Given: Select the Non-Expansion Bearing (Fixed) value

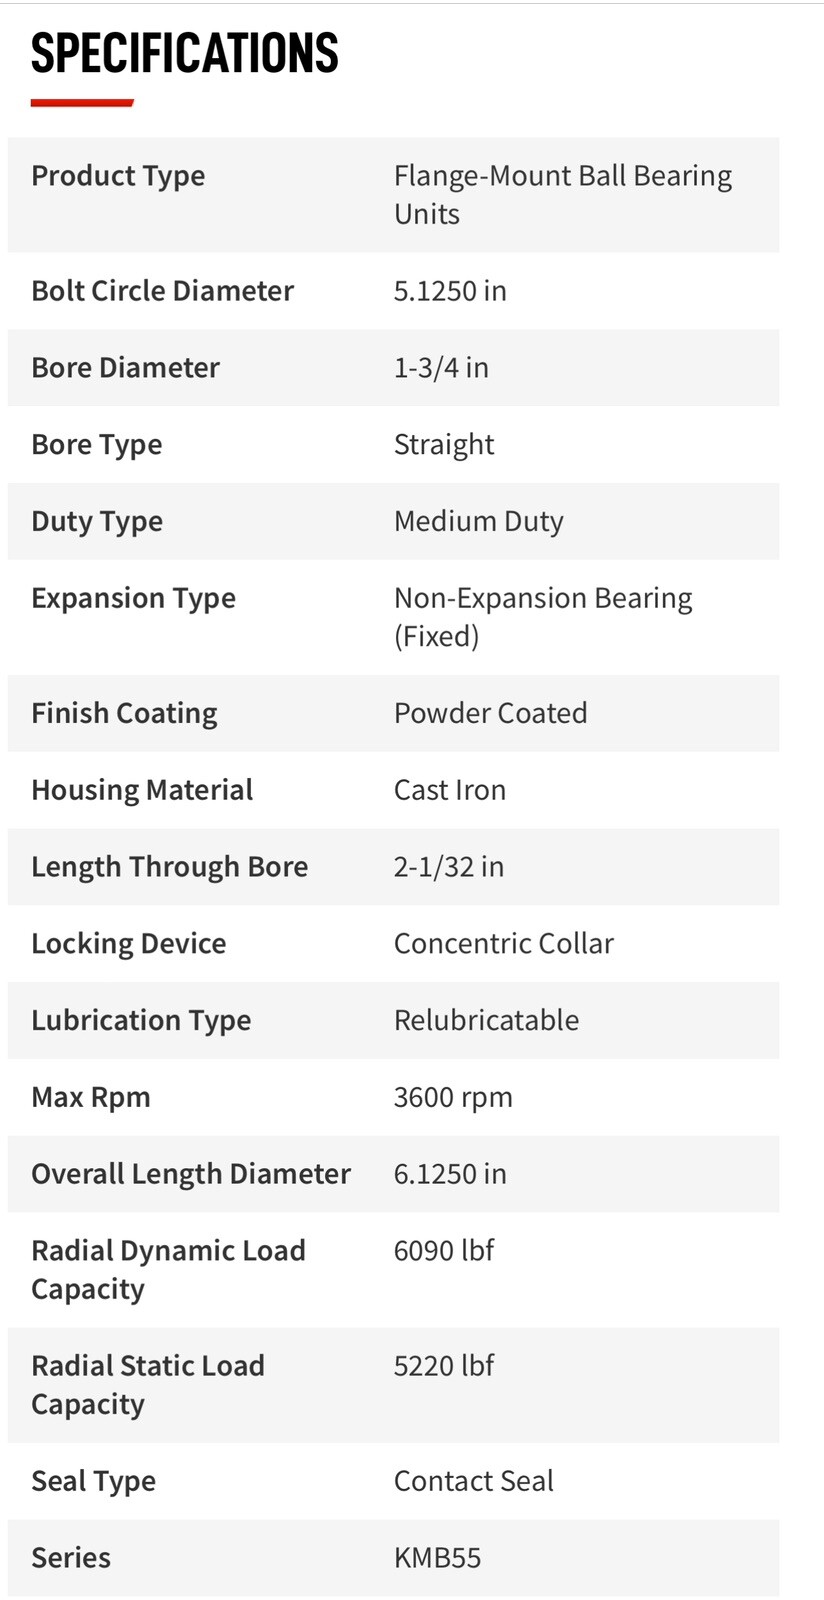Looking at the screenshot, I should 543,617.
